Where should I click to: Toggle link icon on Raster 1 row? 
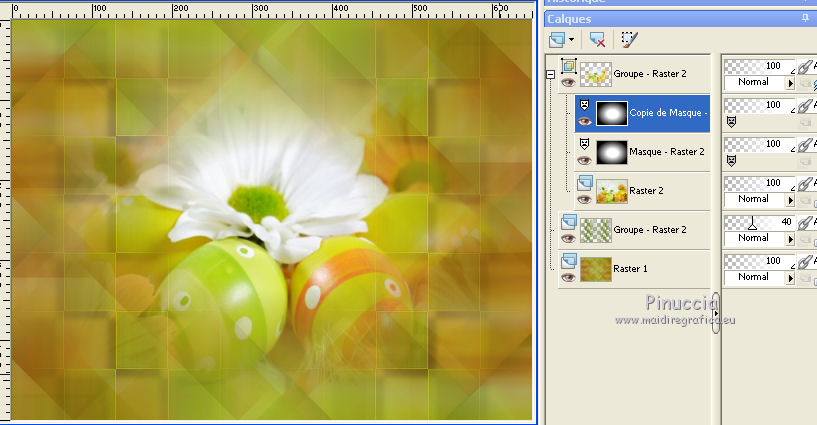point(804,262)
